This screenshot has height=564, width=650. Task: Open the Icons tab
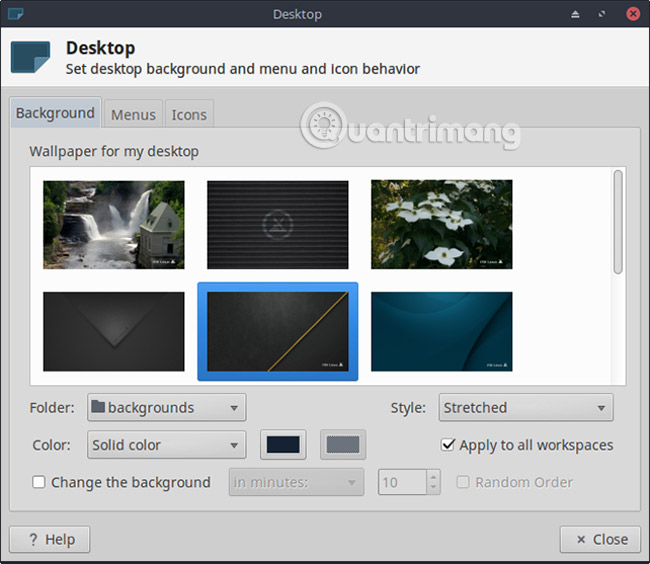[x=189, y=114]
